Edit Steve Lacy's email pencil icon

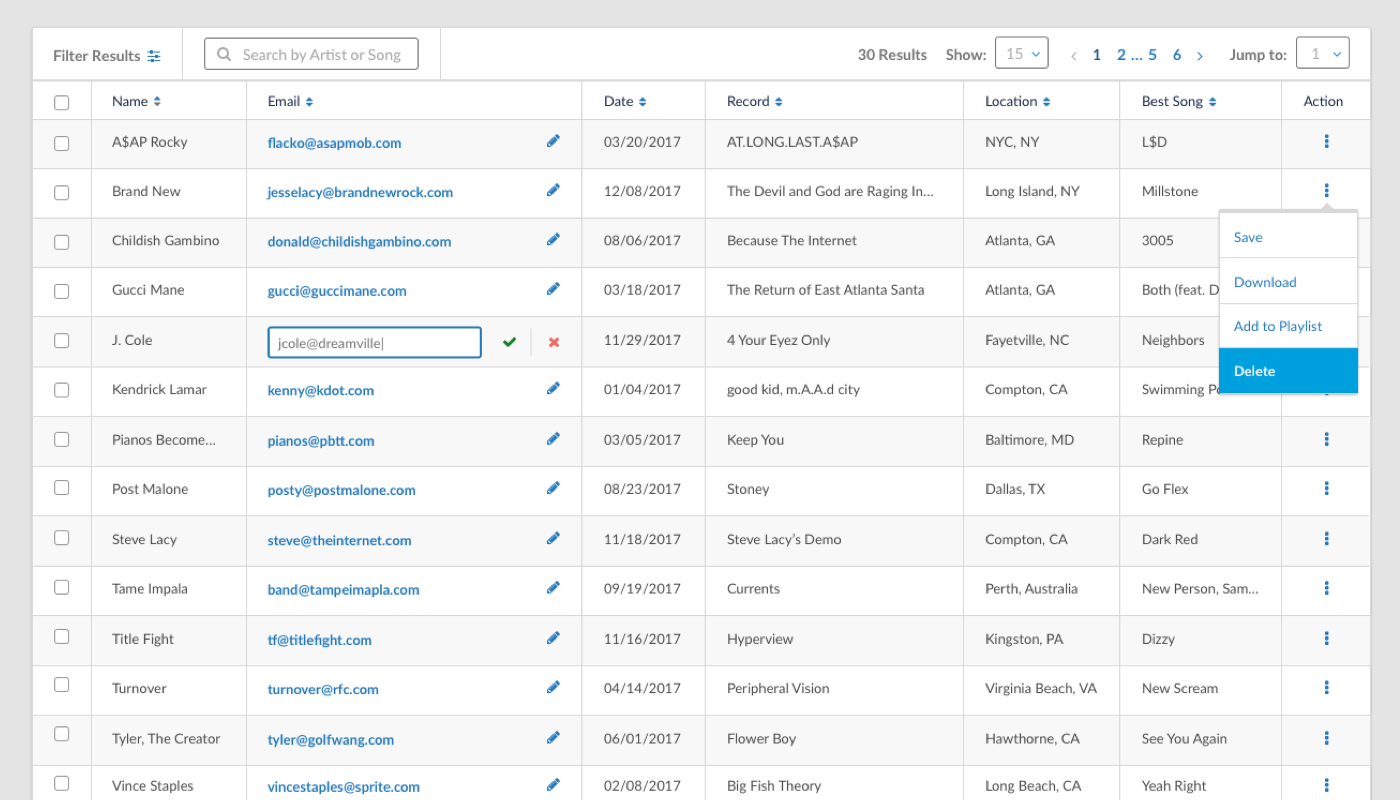click(553, 539)
